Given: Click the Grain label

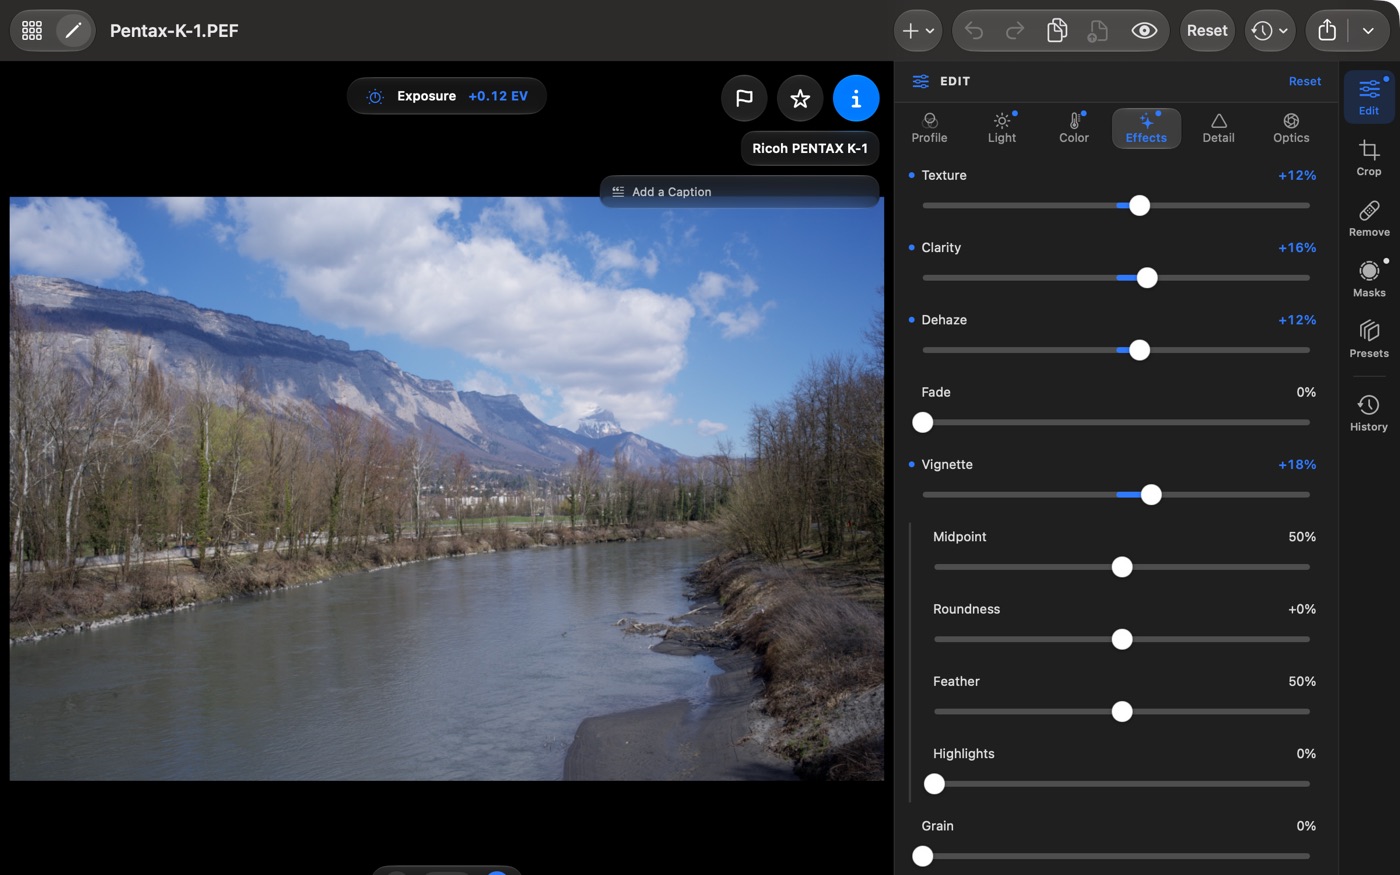Looking at the screenshot, I should click(937, 826).
